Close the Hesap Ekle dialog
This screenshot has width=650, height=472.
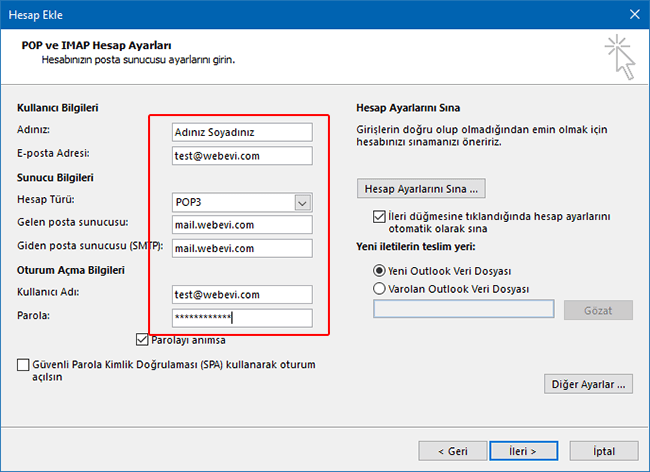(x=633, y=14)
